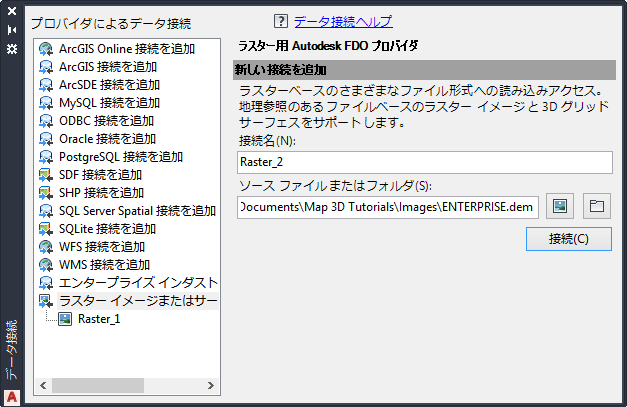Click the ArcSDE connection icon
This screenshot has height=407, width=627.
(x=46, y=85)
